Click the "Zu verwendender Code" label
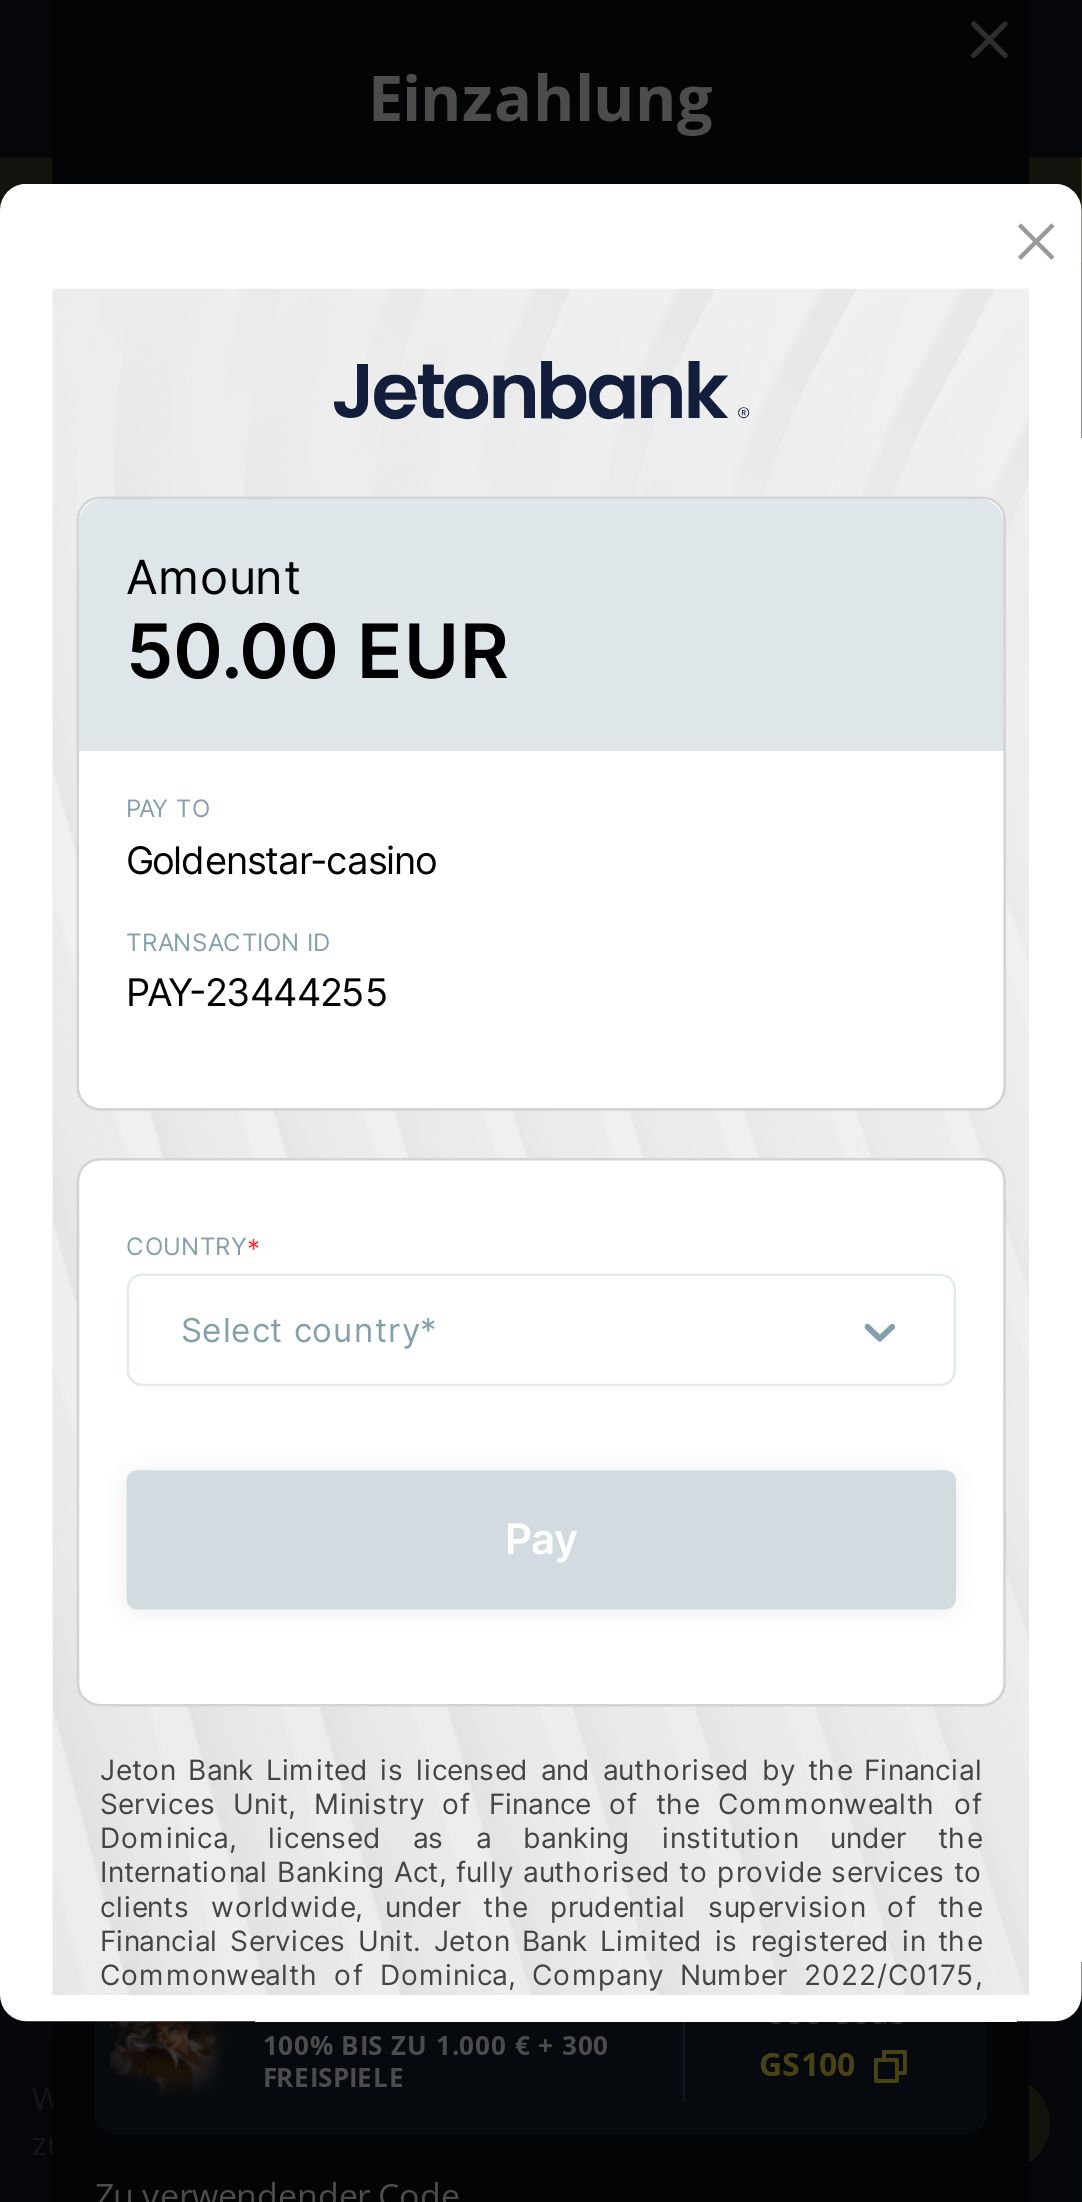 click(277, 2190)
